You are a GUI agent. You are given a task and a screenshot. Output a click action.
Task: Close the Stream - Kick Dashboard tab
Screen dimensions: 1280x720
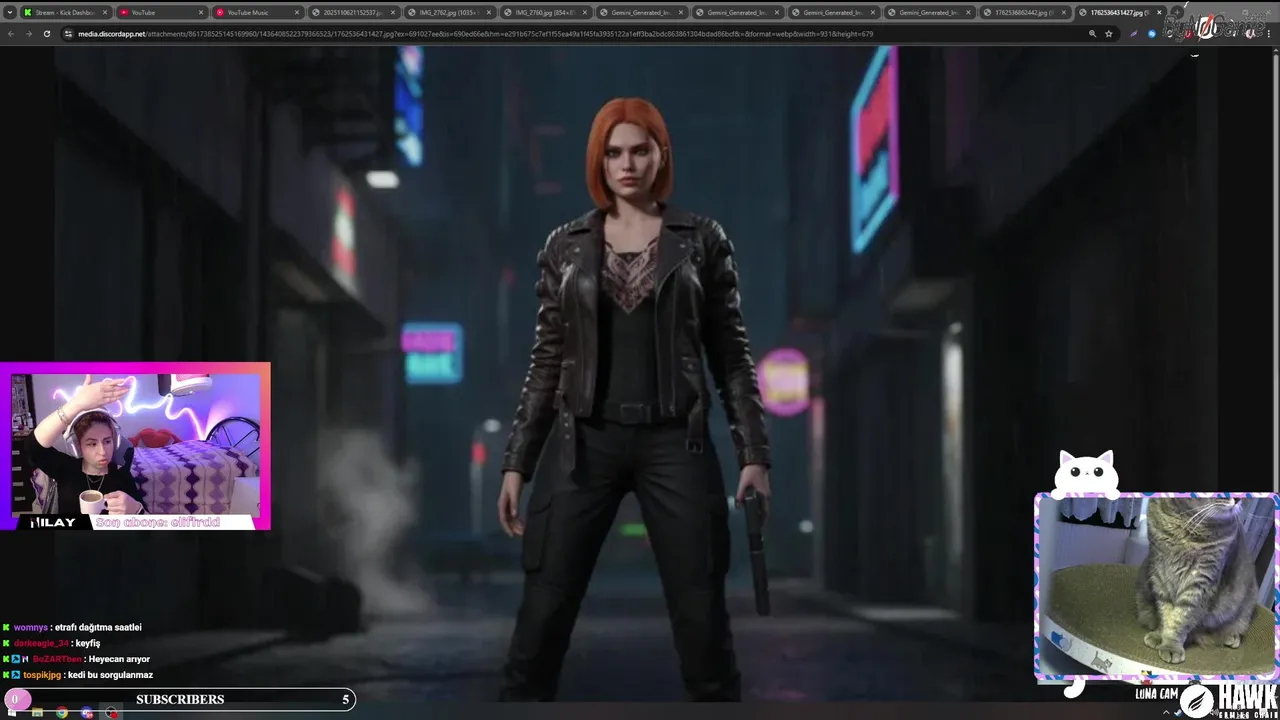click(x=104, y=13)
